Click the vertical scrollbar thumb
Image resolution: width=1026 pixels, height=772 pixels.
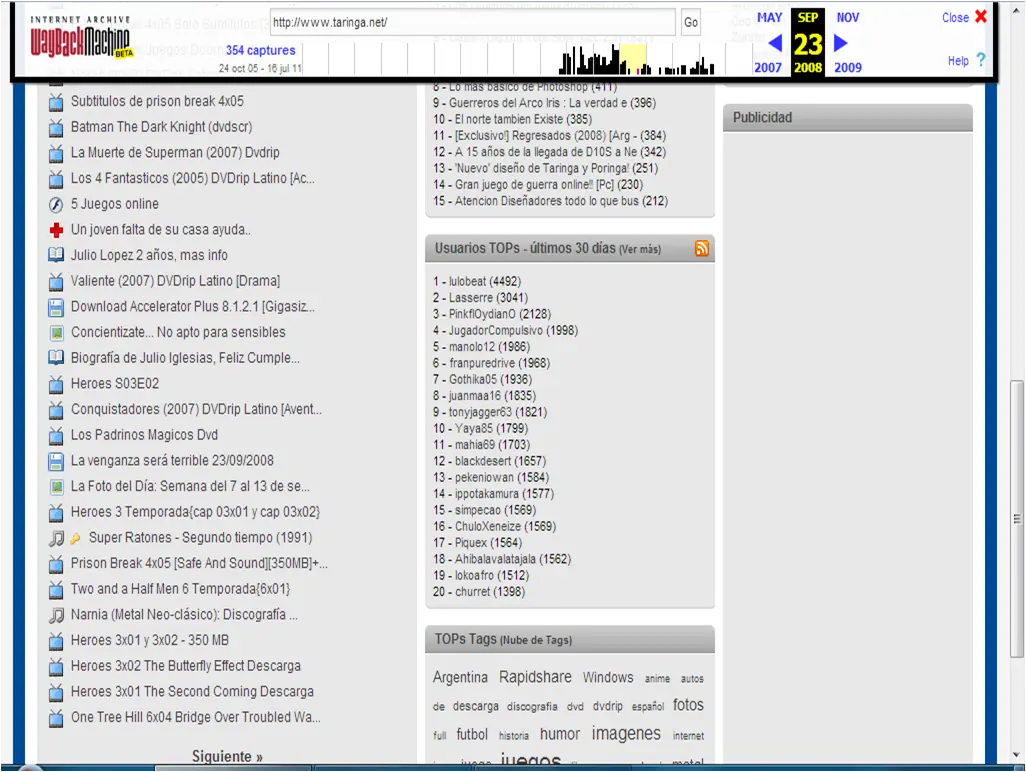(1016, 518)
